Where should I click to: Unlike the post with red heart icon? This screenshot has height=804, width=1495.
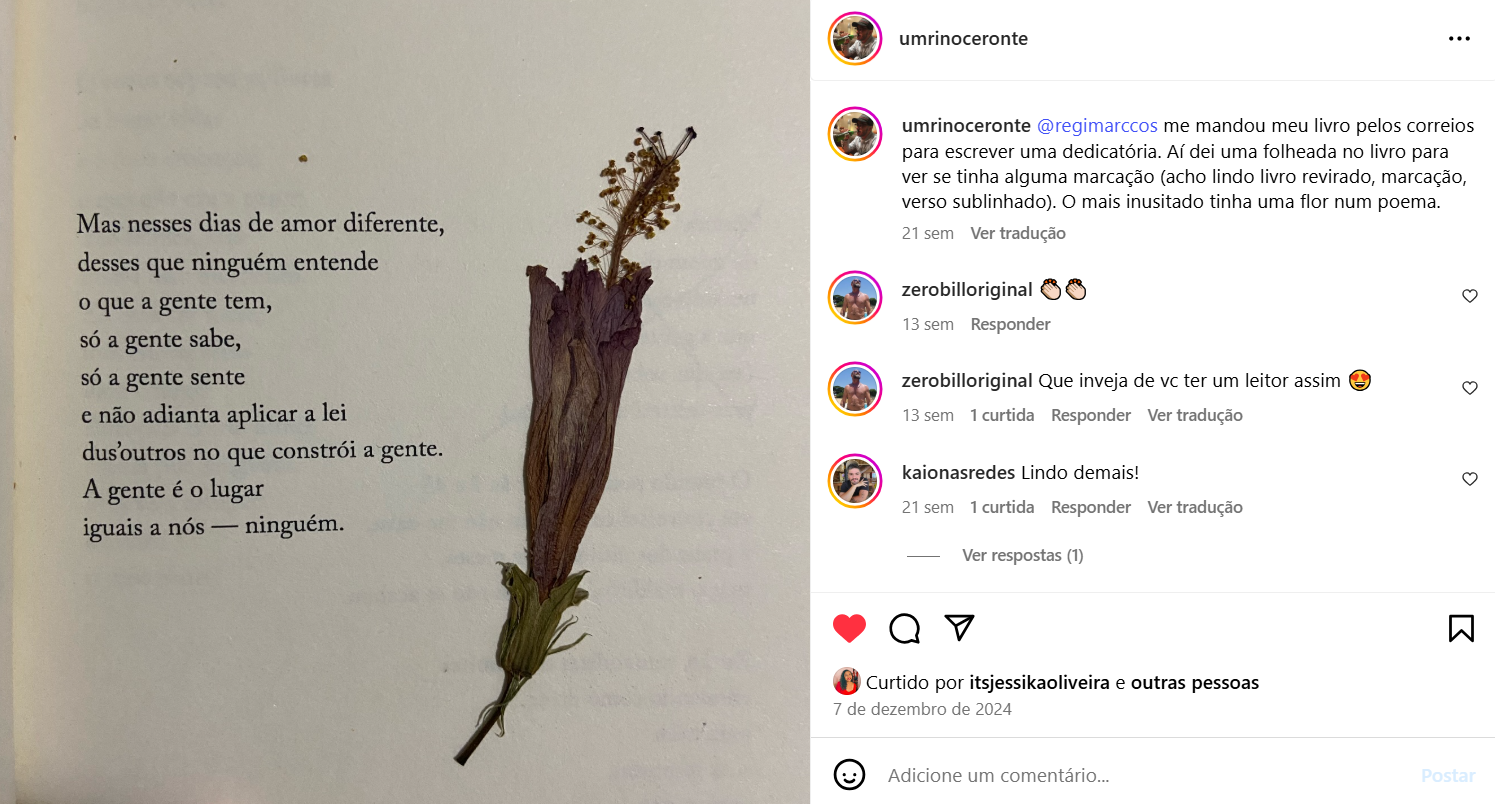849,628
